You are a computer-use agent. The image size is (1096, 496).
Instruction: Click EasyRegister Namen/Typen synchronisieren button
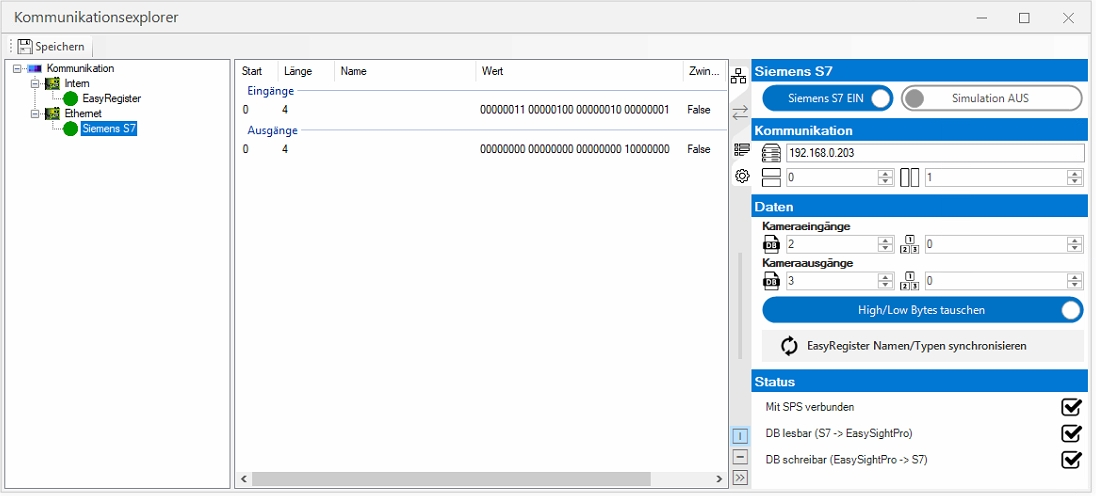[x=922, y=346]
